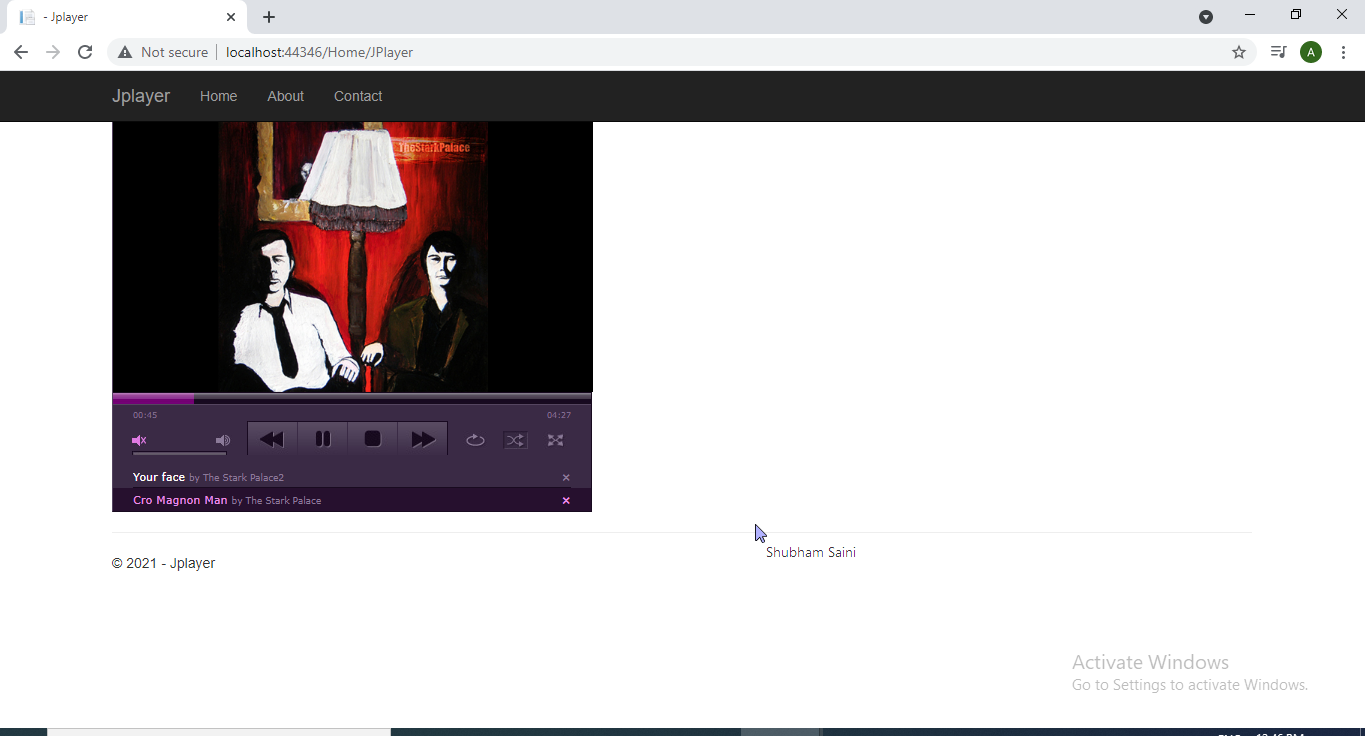The height and width of the screenshot is (736, 1365).
Task: Click the '04:27' duration label
Action: coord(559,415)
